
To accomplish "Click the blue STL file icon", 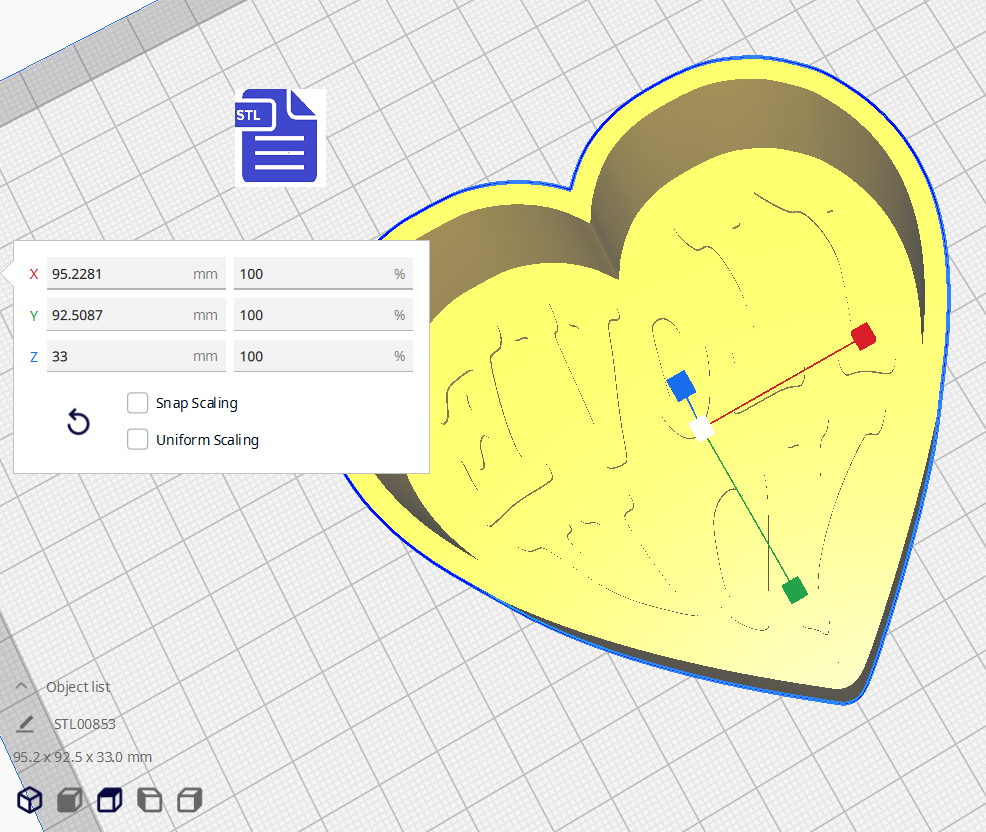I will click(x=279, y=137).
